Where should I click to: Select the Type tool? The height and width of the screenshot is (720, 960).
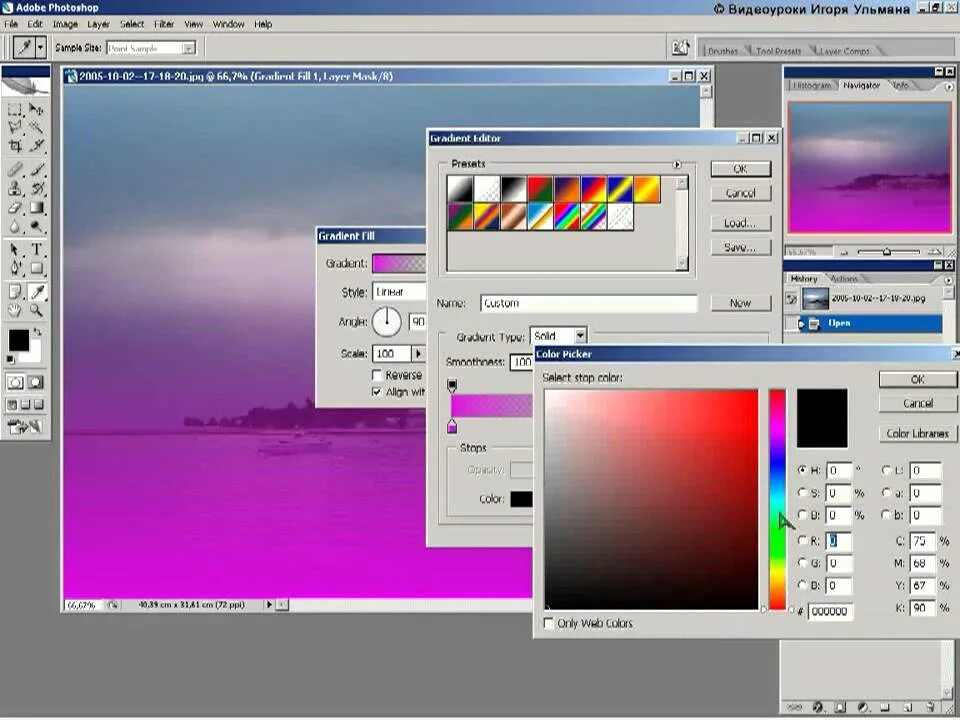37,250
